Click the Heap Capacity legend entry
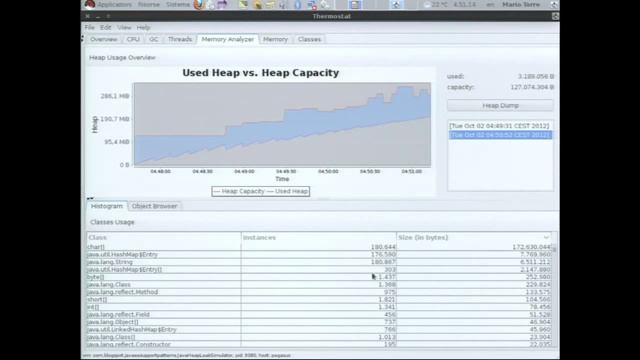 tap(239, 191)
